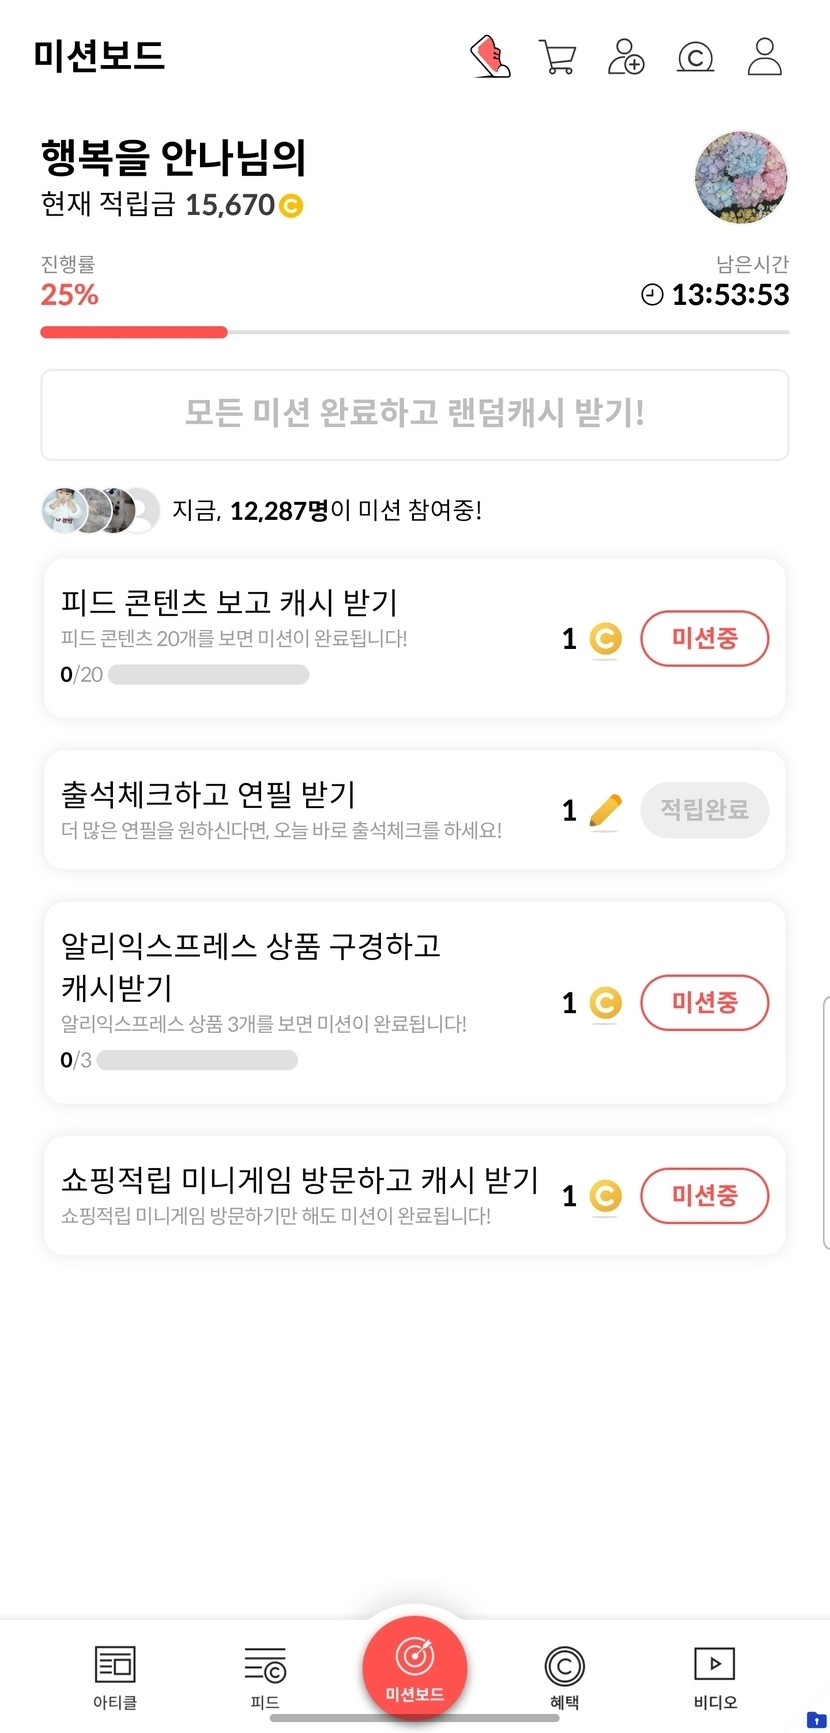Open the shopping cart icon

(557, 57)
